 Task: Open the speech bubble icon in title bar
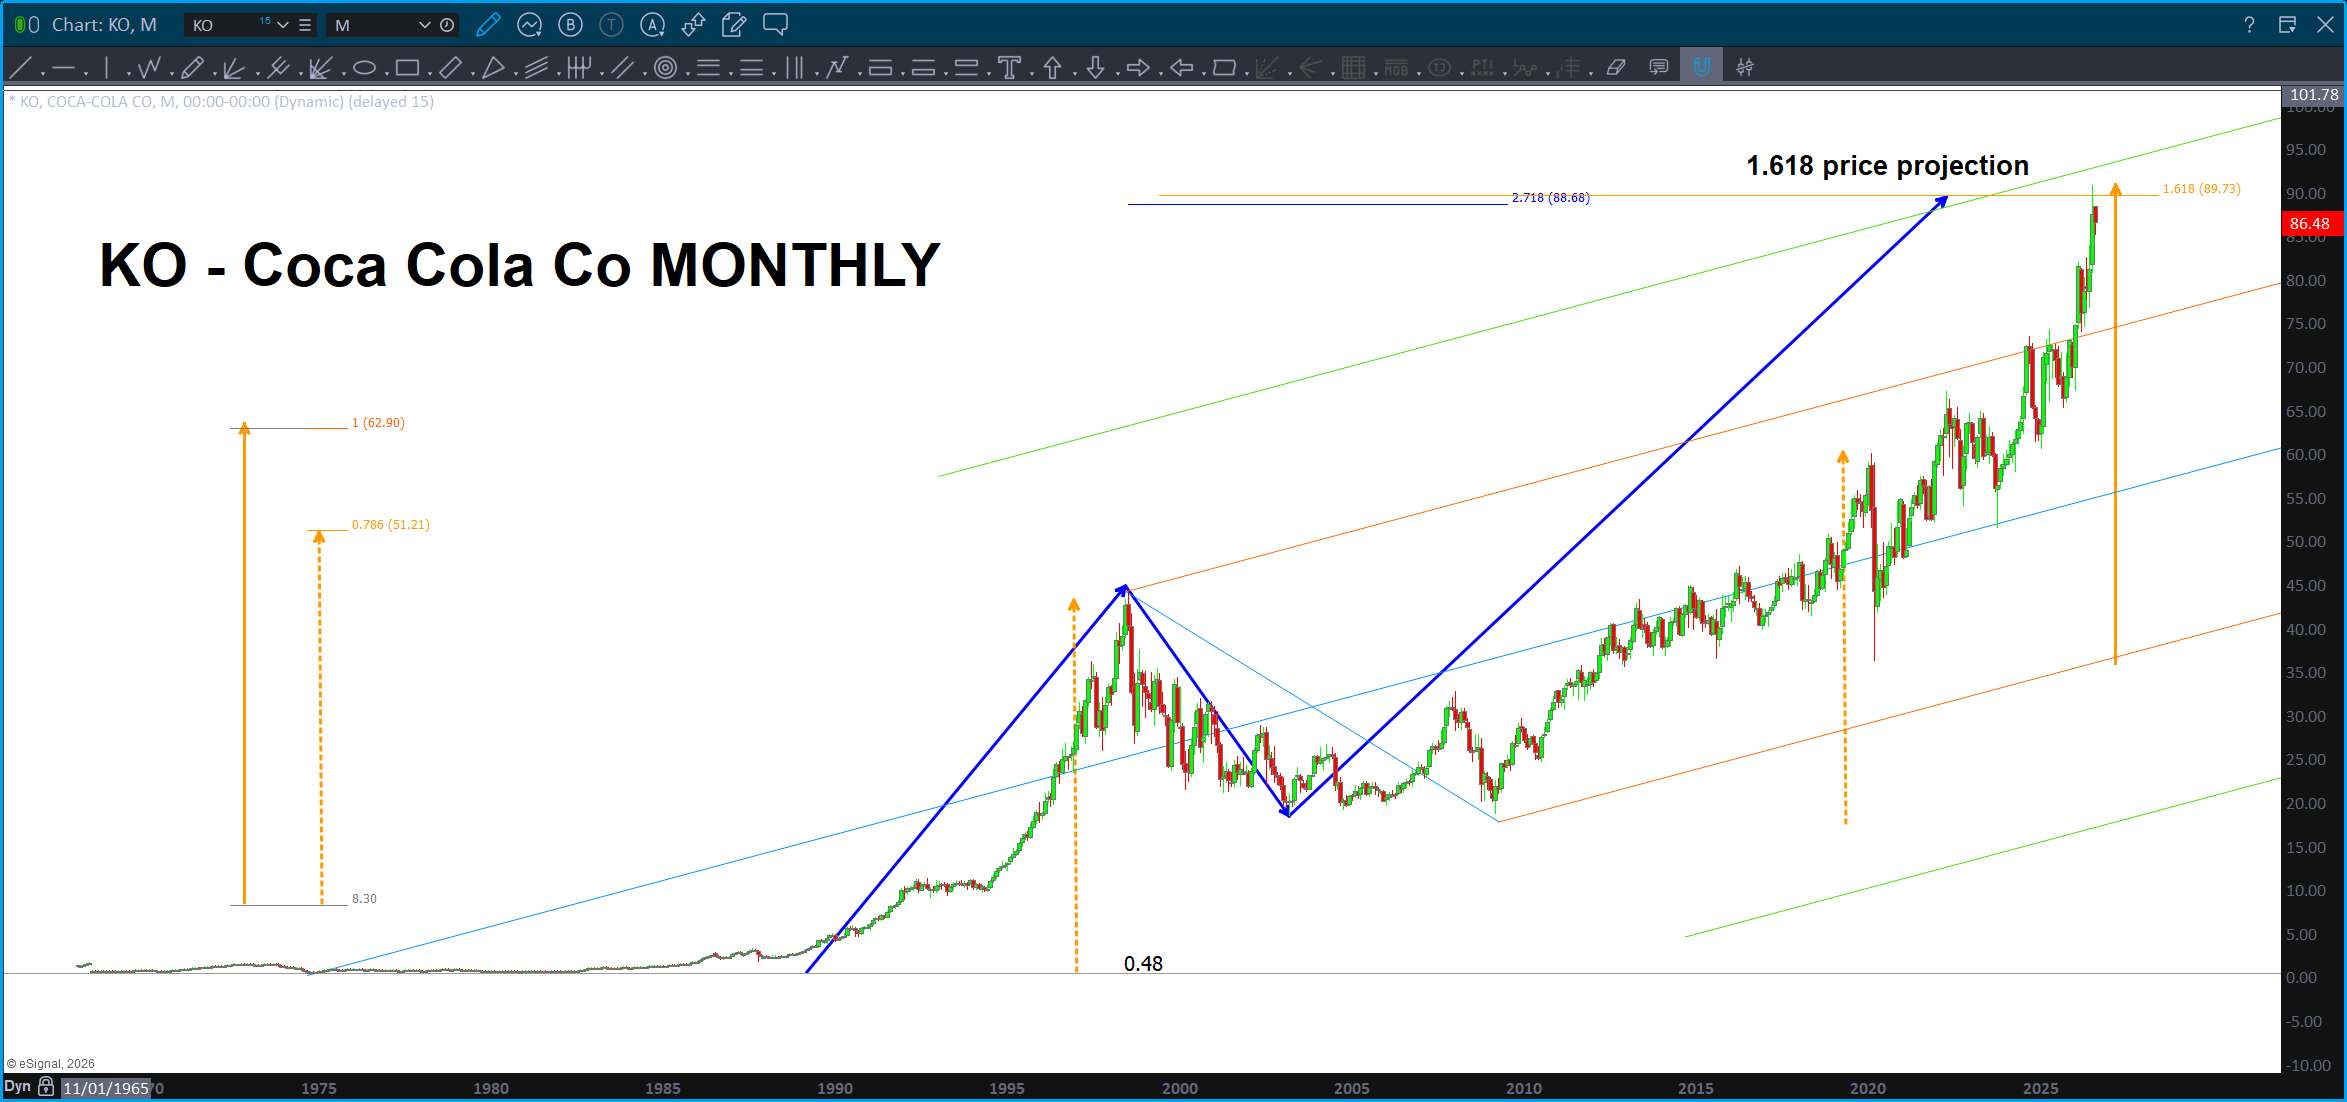775,25
